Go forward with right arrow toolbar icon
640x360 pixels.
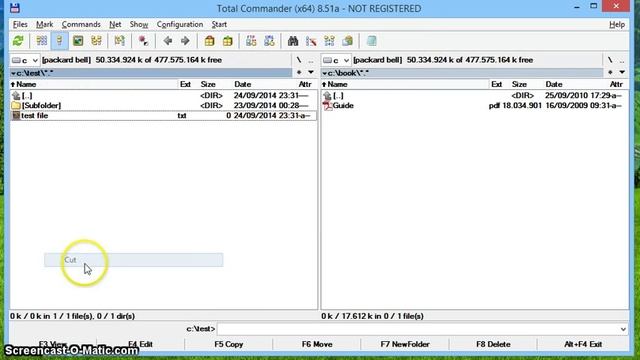pos(185,41)
